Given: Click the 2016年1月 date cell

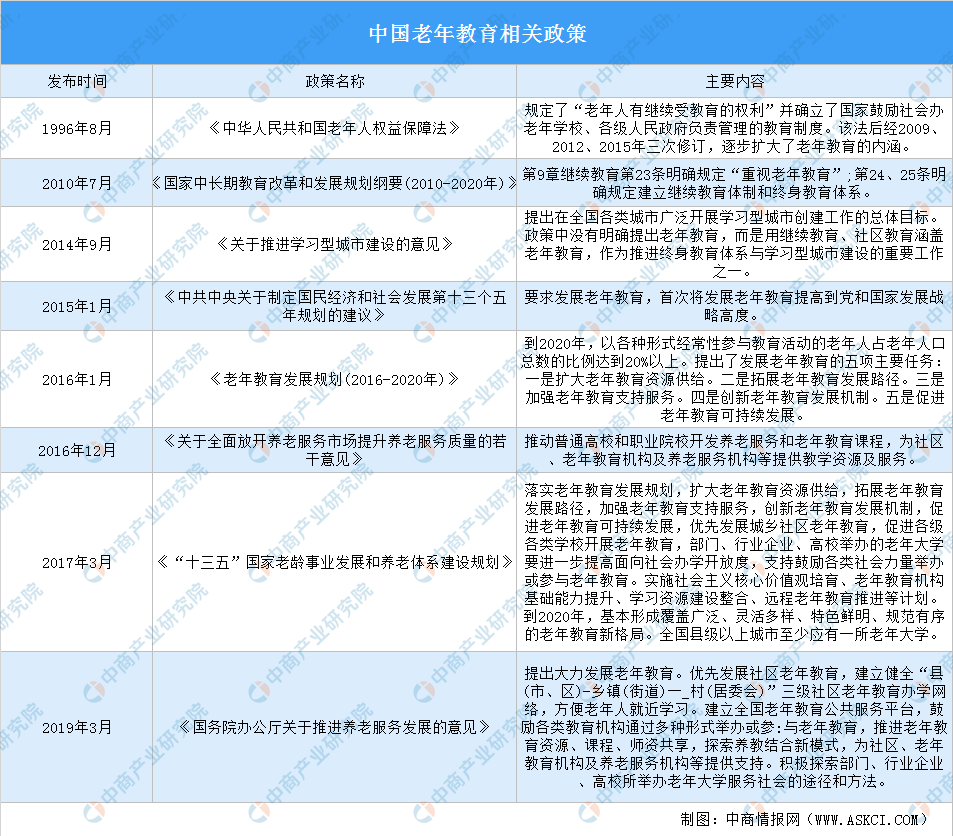Looking at the screenshot, I should tap(77, 379).
